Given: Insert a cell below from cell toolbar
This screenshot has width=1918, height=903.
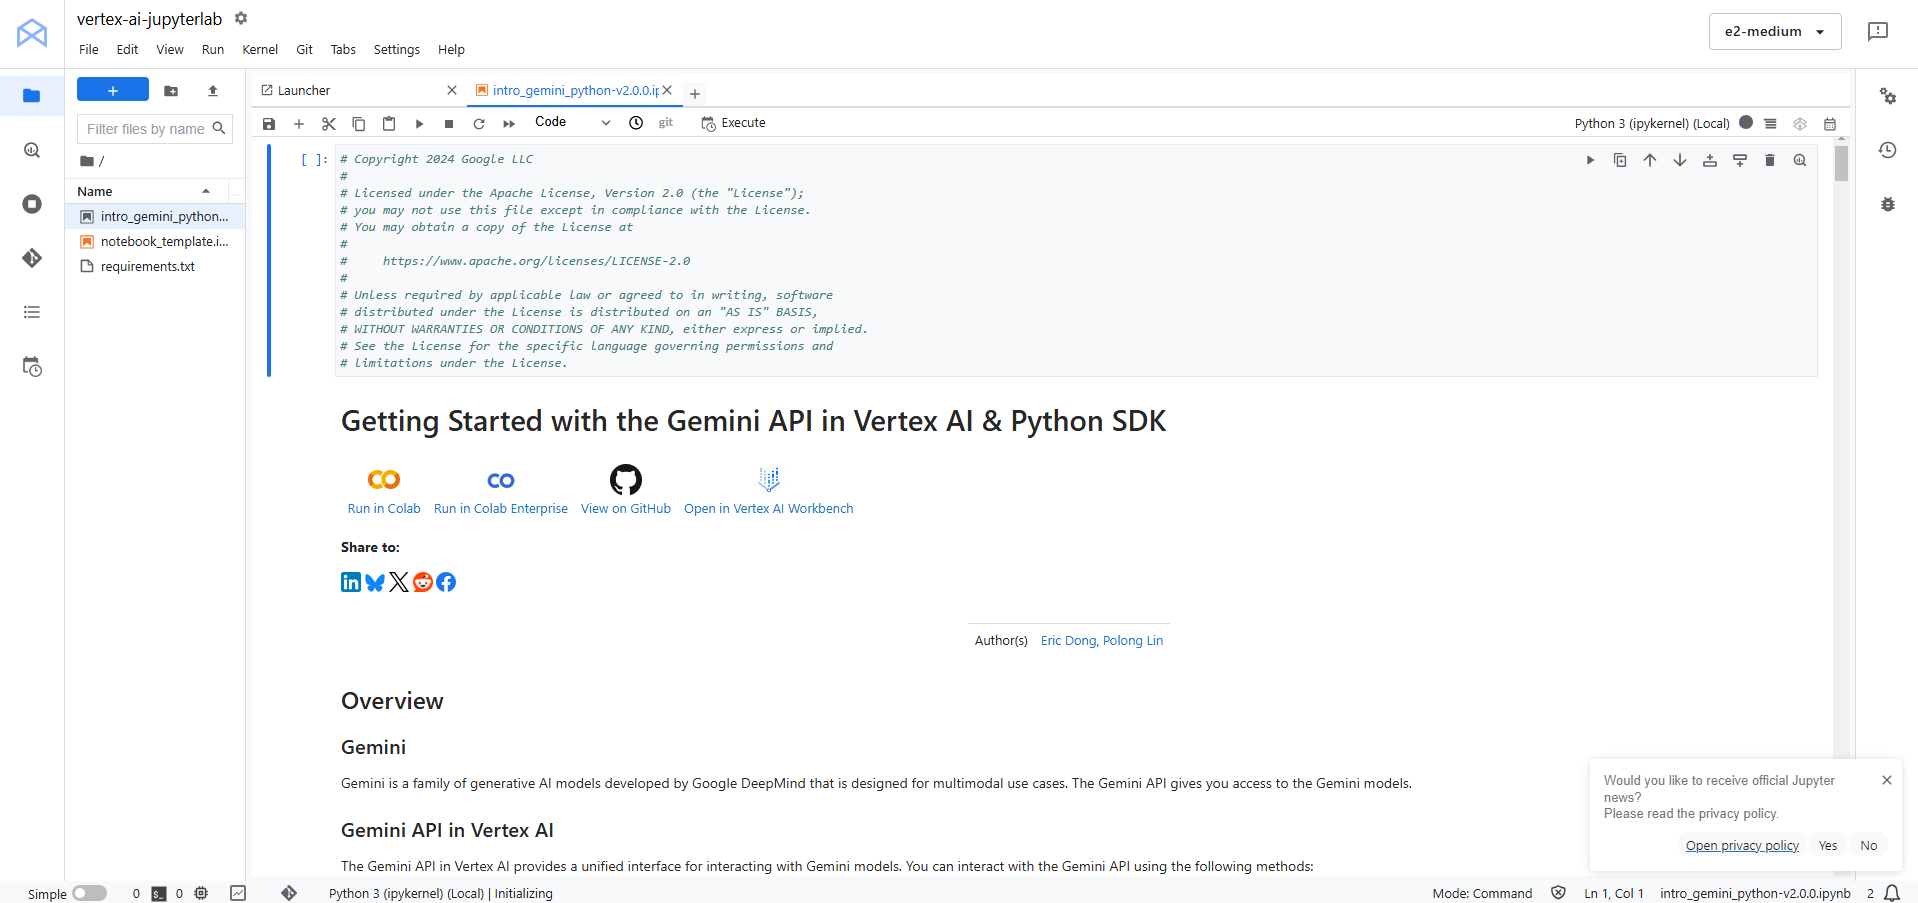Looking at the screenshot, I should (1740, 160).
